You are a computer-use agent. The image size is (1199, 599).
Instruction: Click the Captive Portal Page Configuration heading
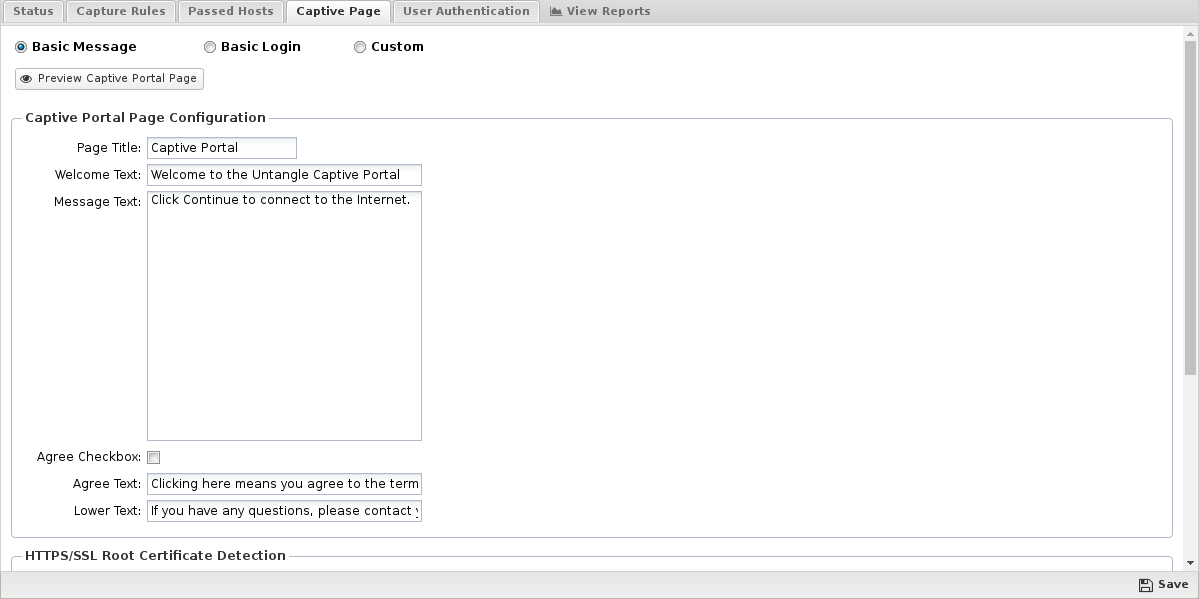click(x=145, y=118)
